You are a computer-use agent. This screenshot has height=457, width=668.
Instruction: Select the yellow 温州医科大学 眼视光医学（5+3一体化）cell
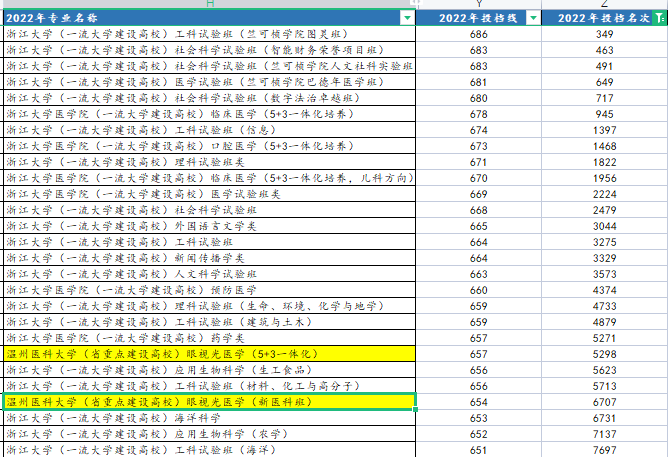pyautogui.click(x=209, y=354)
